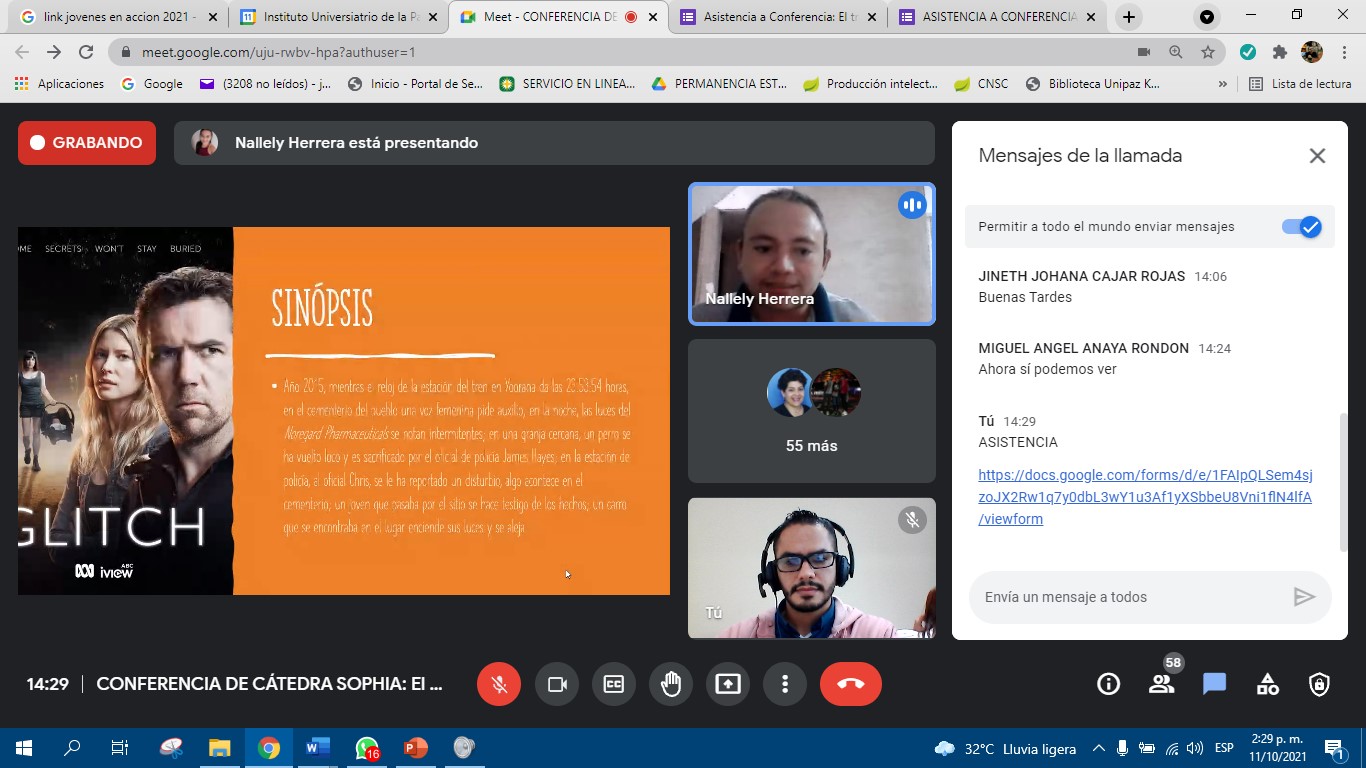1366x768 pixels.
Task: Open Google bookmark
Action: coord(152,84)
